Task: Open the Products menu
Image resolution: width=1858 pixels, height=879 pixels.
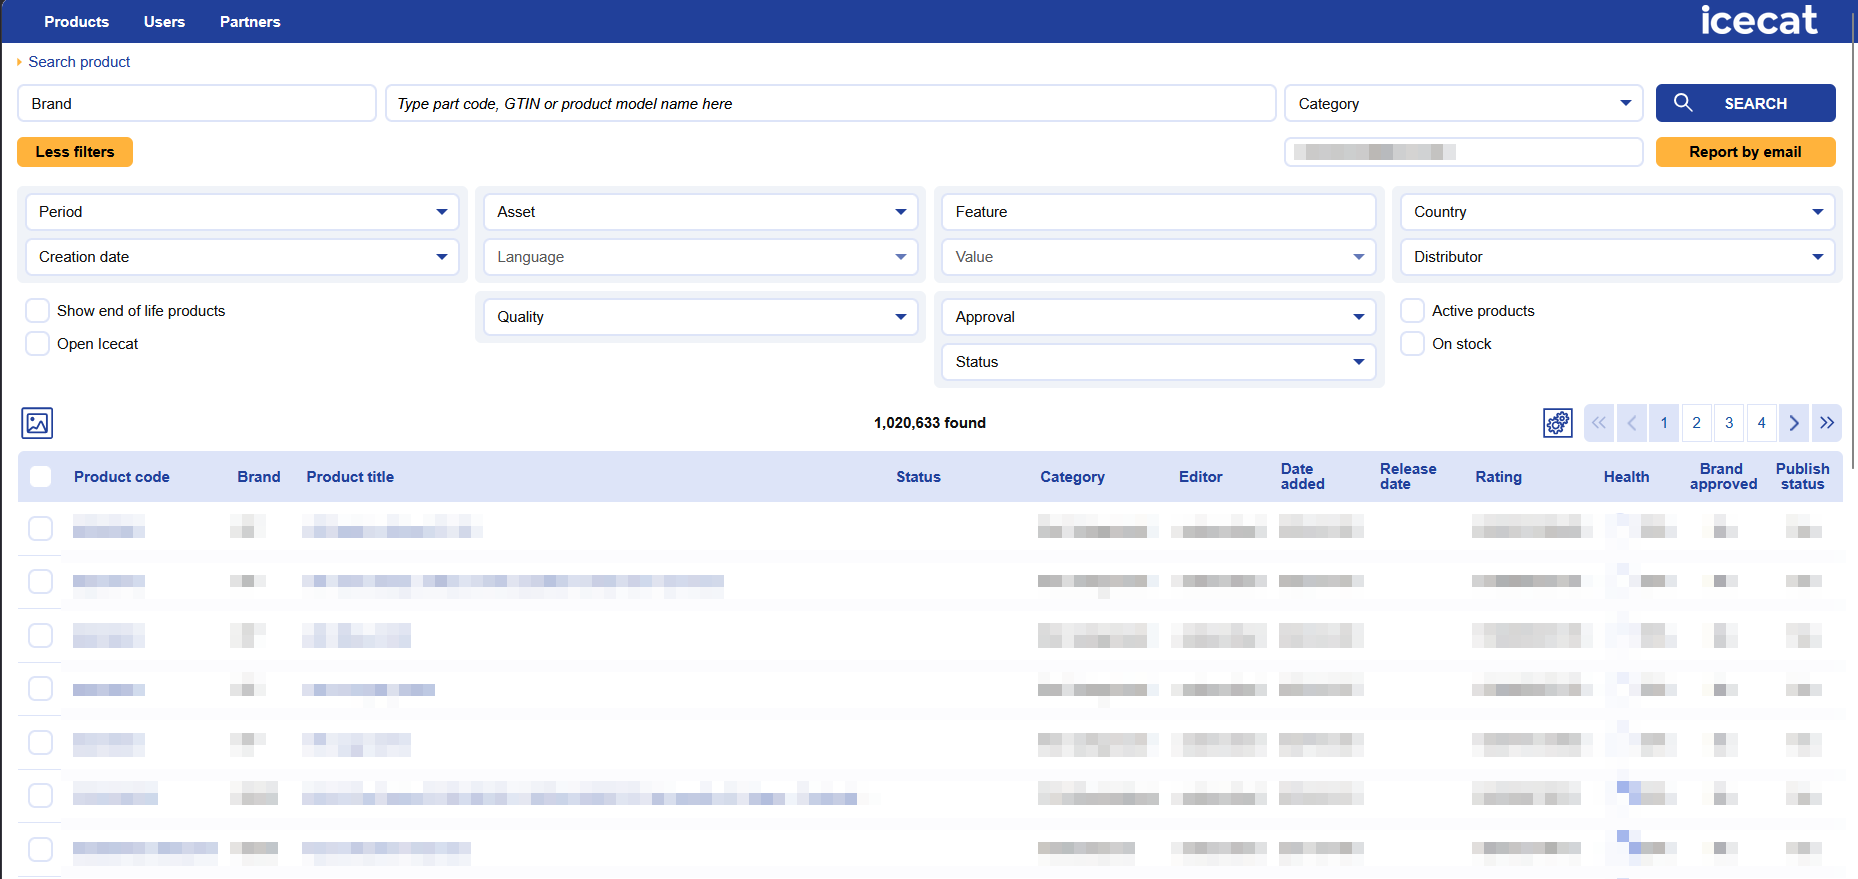Action: pyautogui.click(x=77, y=22)
